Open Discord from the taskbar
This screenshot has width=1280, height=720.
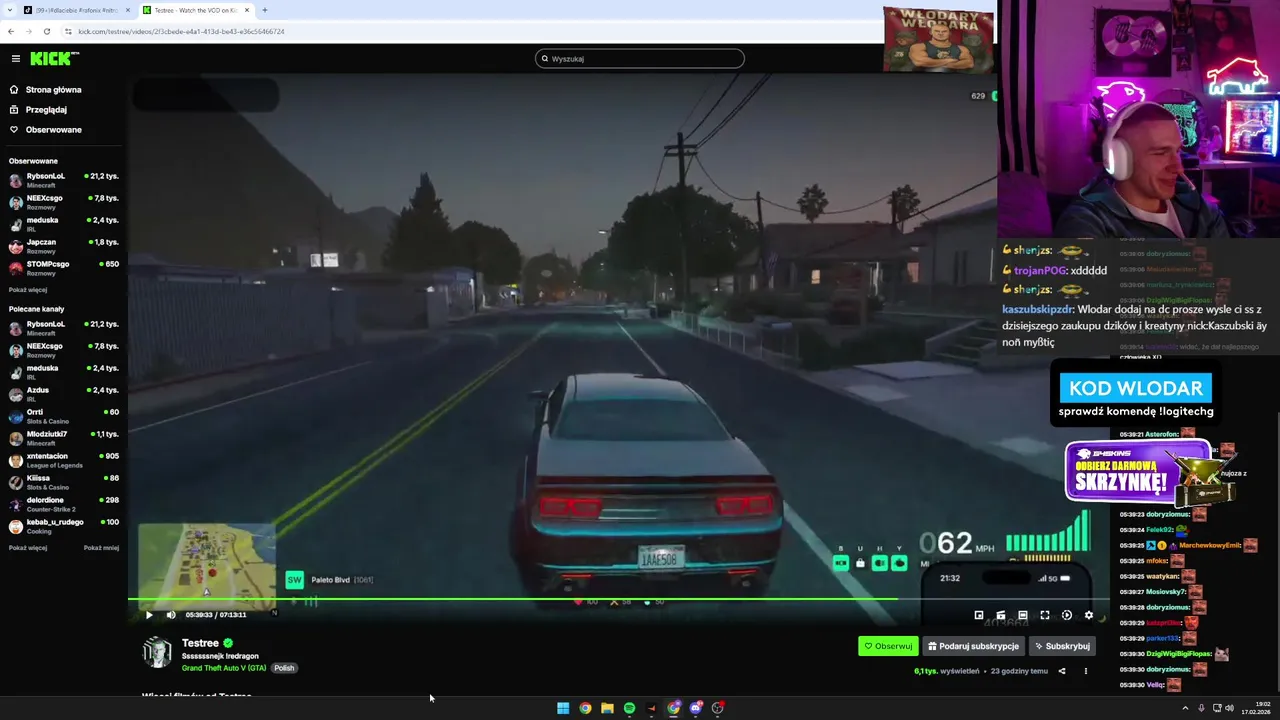pos(696,708)
